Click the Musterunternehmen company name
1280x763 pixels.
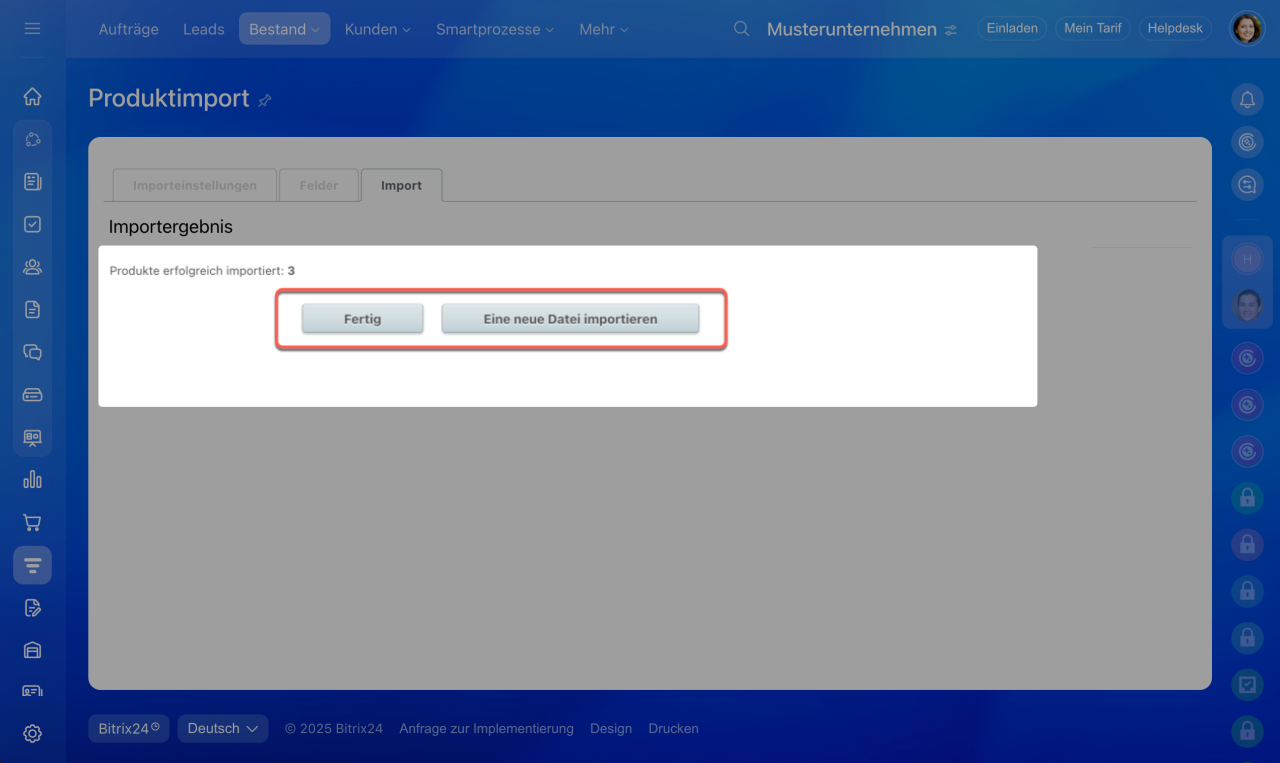click(x=852, y=29)
